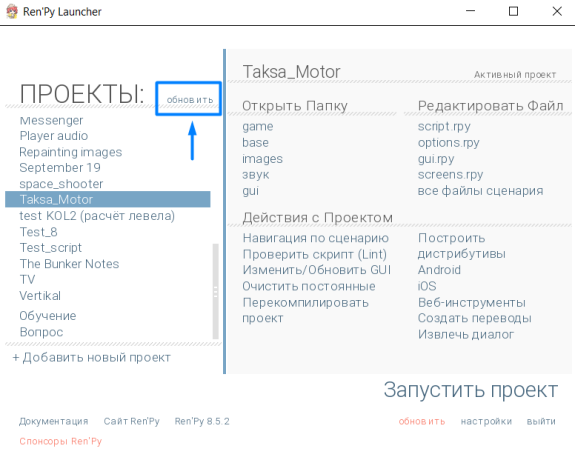Image resolution: width=575 pixels, height=460 pixels.
Task: Open the звук folder
Action: coord(256,175)
